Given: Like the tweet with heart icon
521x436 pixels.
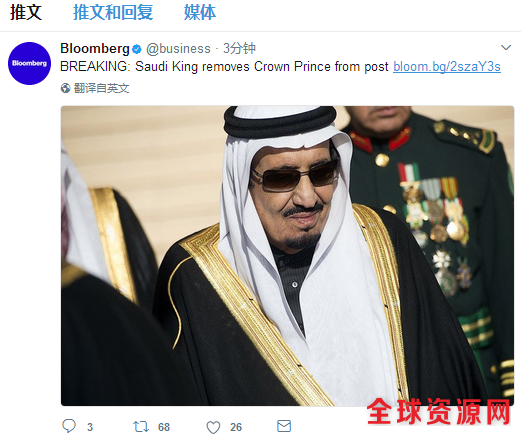Looking at the screenshot, I should click(x=213, y=427).
